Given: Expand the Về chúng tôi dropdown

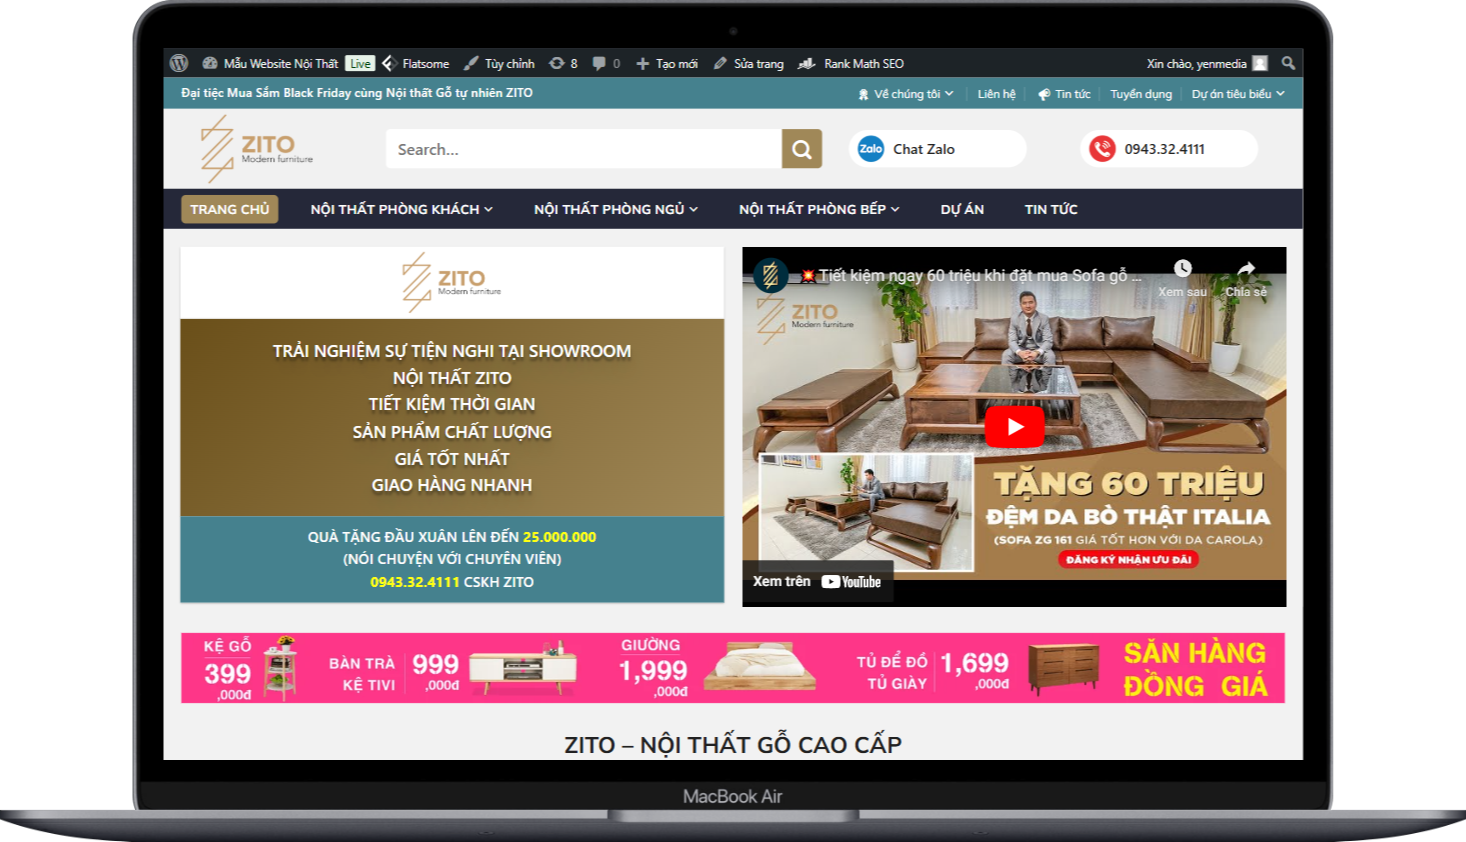Looking at the screenshot, I should [x=906, y=94].
